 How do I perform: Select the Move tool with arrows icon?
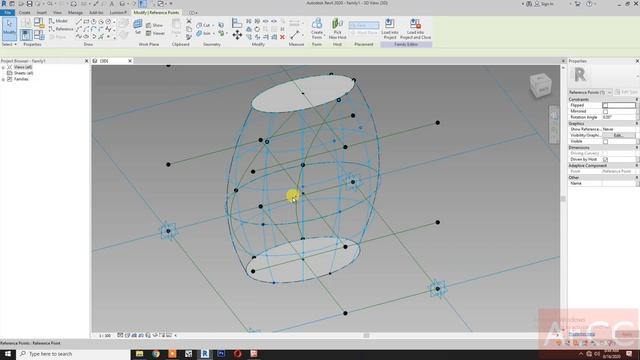point(237,35)
